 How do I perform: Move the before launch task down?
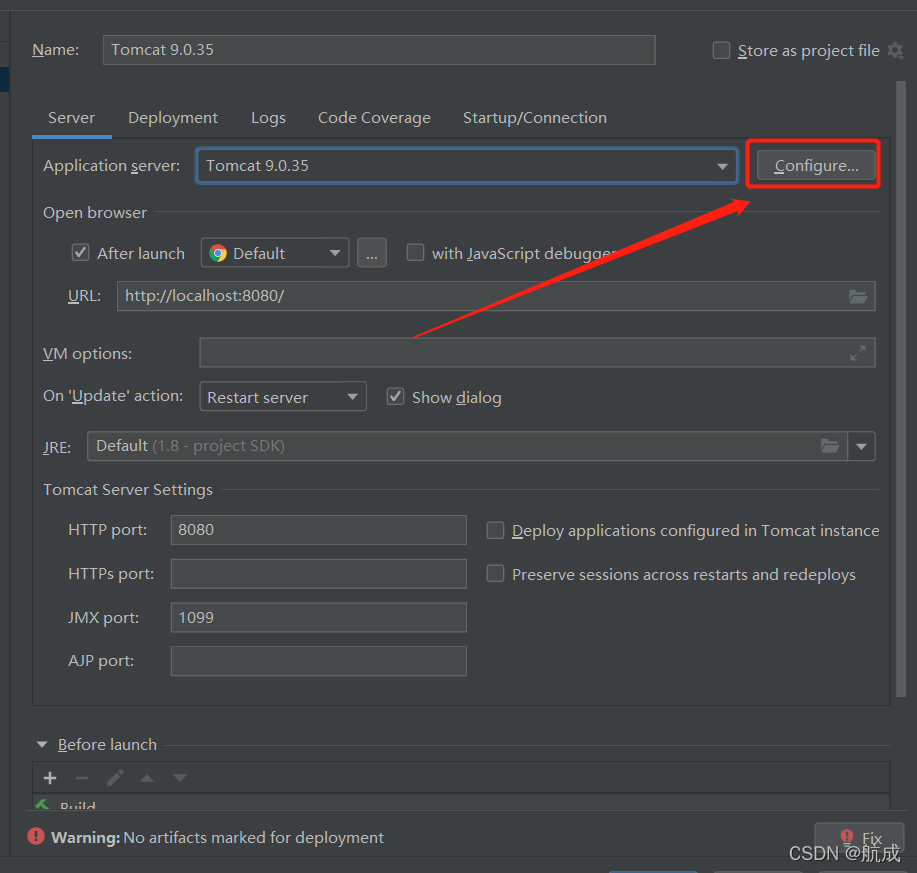click(180, 778)
